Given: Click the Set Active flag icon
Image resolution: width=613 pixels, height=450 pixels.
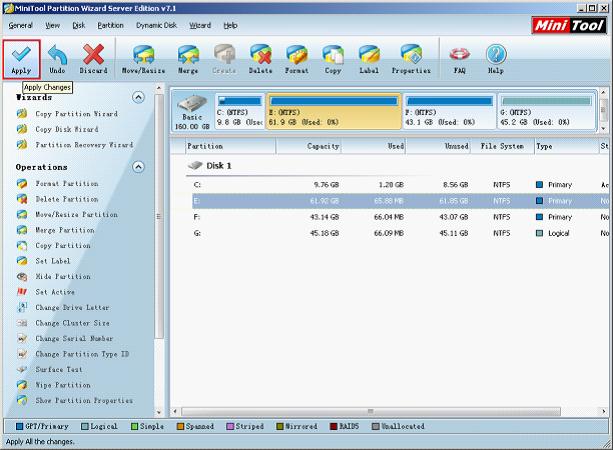Looking at the screenshot, I should click(x=22, y=292).
